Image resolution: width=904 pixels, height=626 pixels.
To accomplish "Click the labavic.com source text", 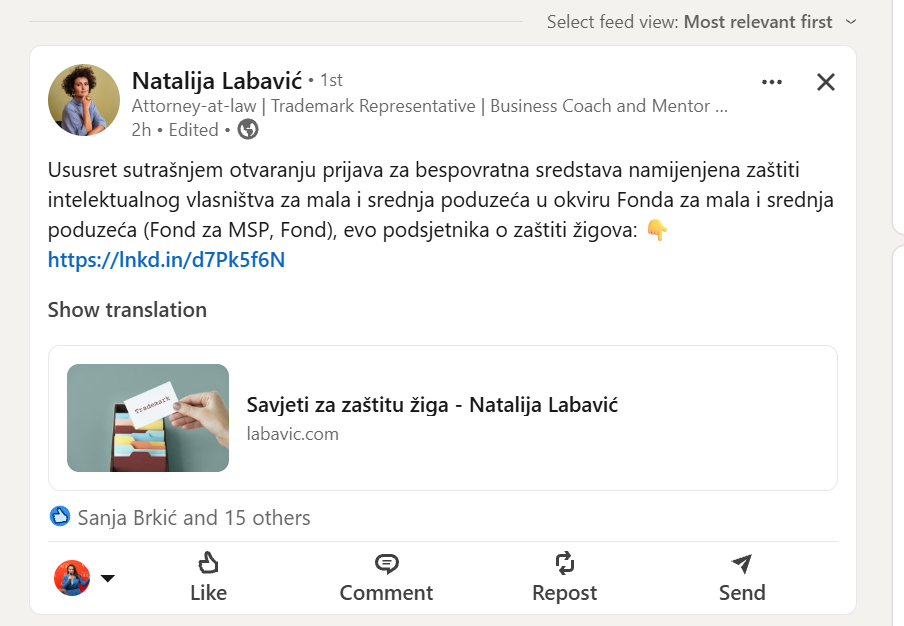I will (293, 434).
